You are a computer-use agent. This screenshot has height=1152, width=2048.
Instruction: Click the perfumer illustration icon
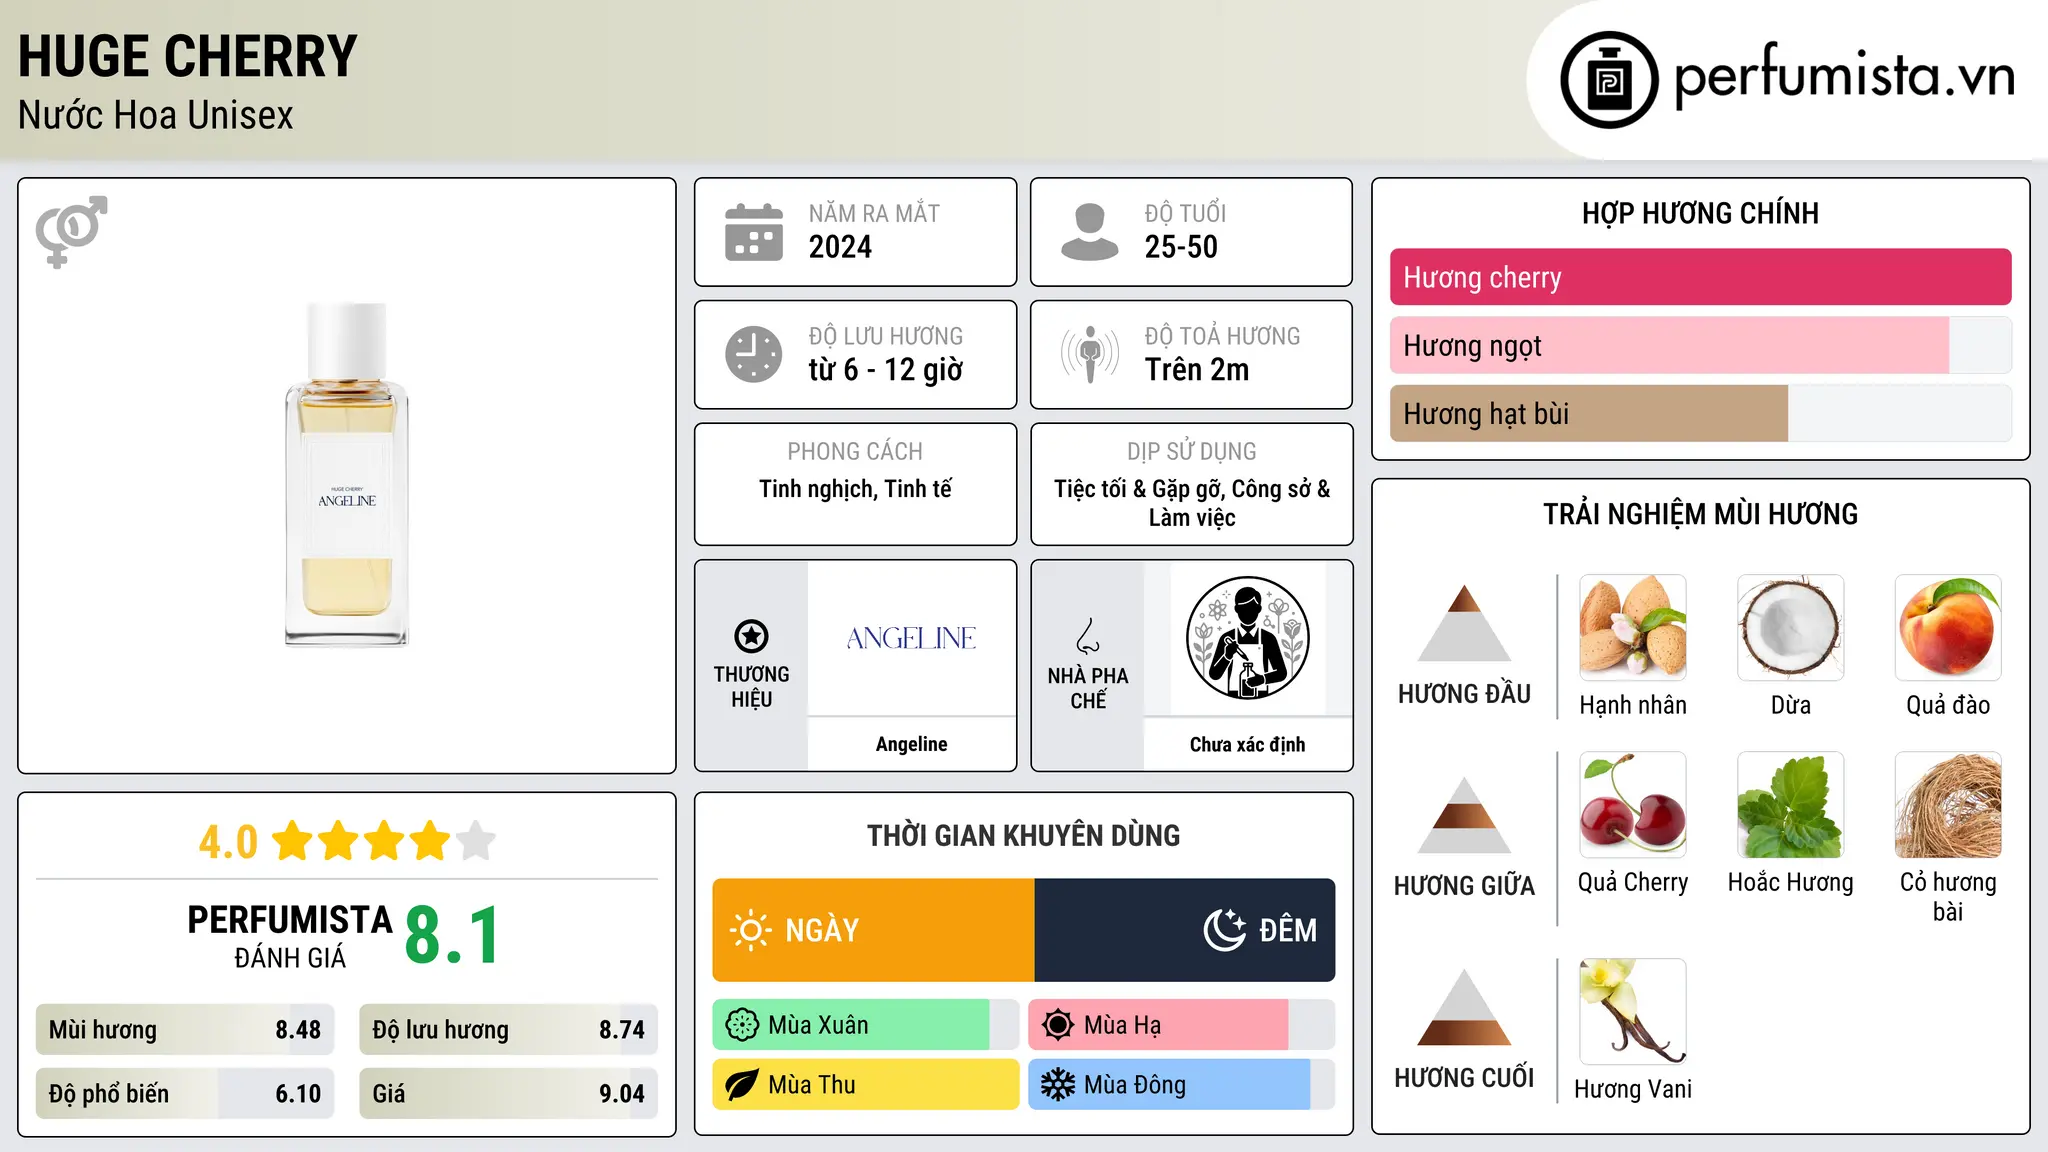point(1247,638)
